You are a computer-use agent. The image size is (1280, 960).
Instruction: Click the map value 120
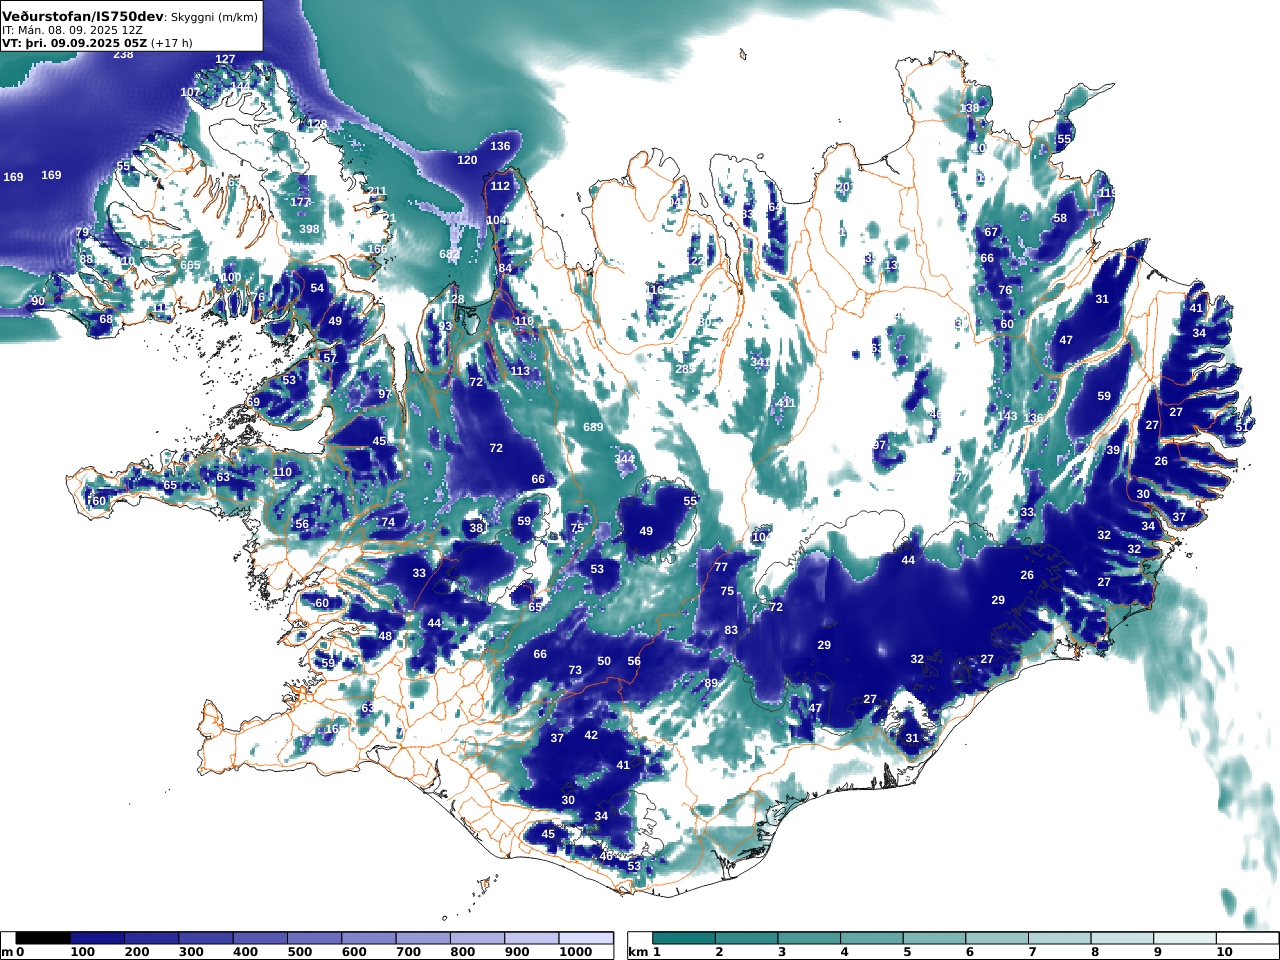467,160
